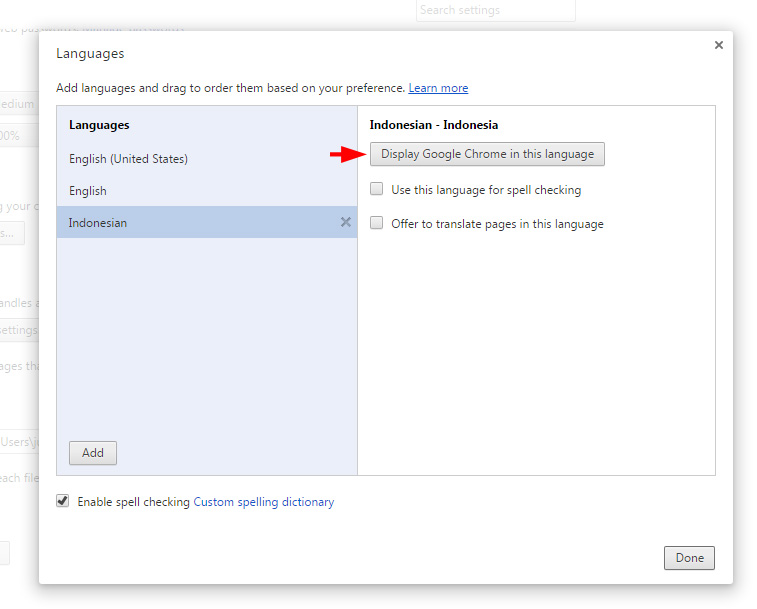Close the Languages dialog with the X

point(719,45)
